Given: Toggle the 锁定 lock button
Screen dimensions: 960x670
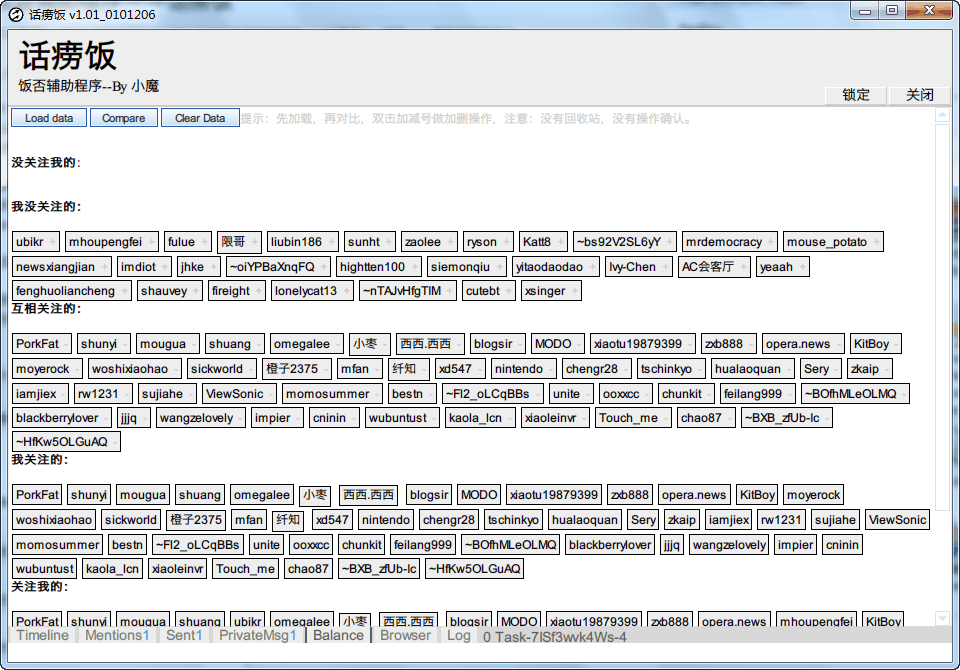Looking at the screenshot, I should click(x=856, y=95).
